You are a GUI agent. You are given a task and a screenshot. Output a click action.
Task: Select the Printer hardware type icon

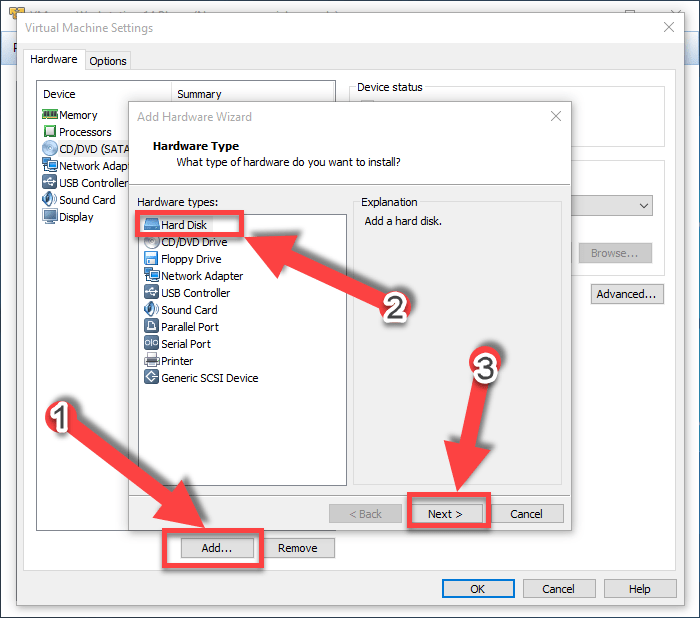(151, 361)
